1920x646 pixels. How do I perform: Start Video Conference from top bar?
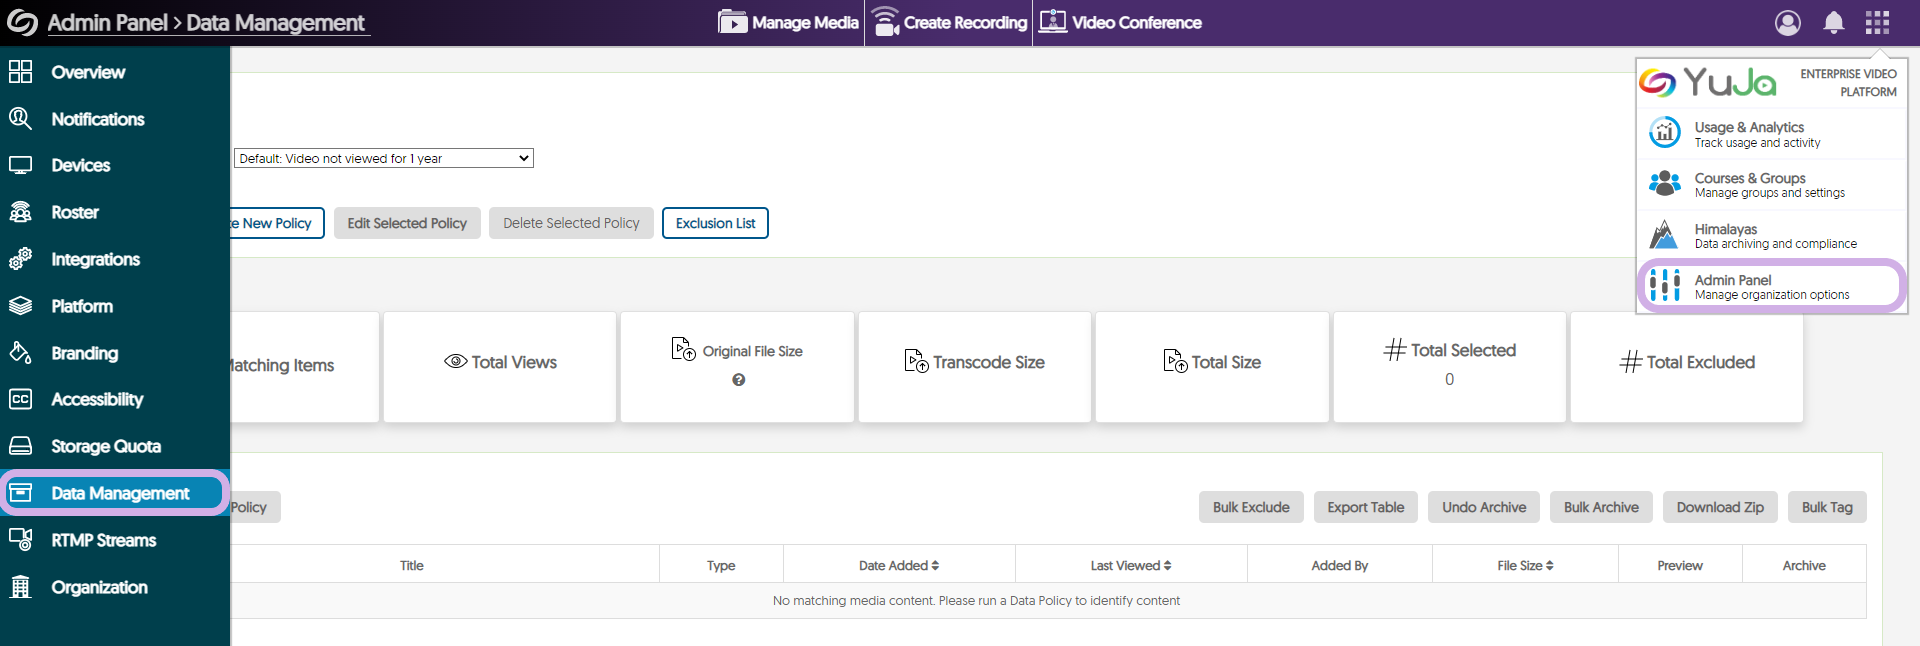[x=1120, y=22]
